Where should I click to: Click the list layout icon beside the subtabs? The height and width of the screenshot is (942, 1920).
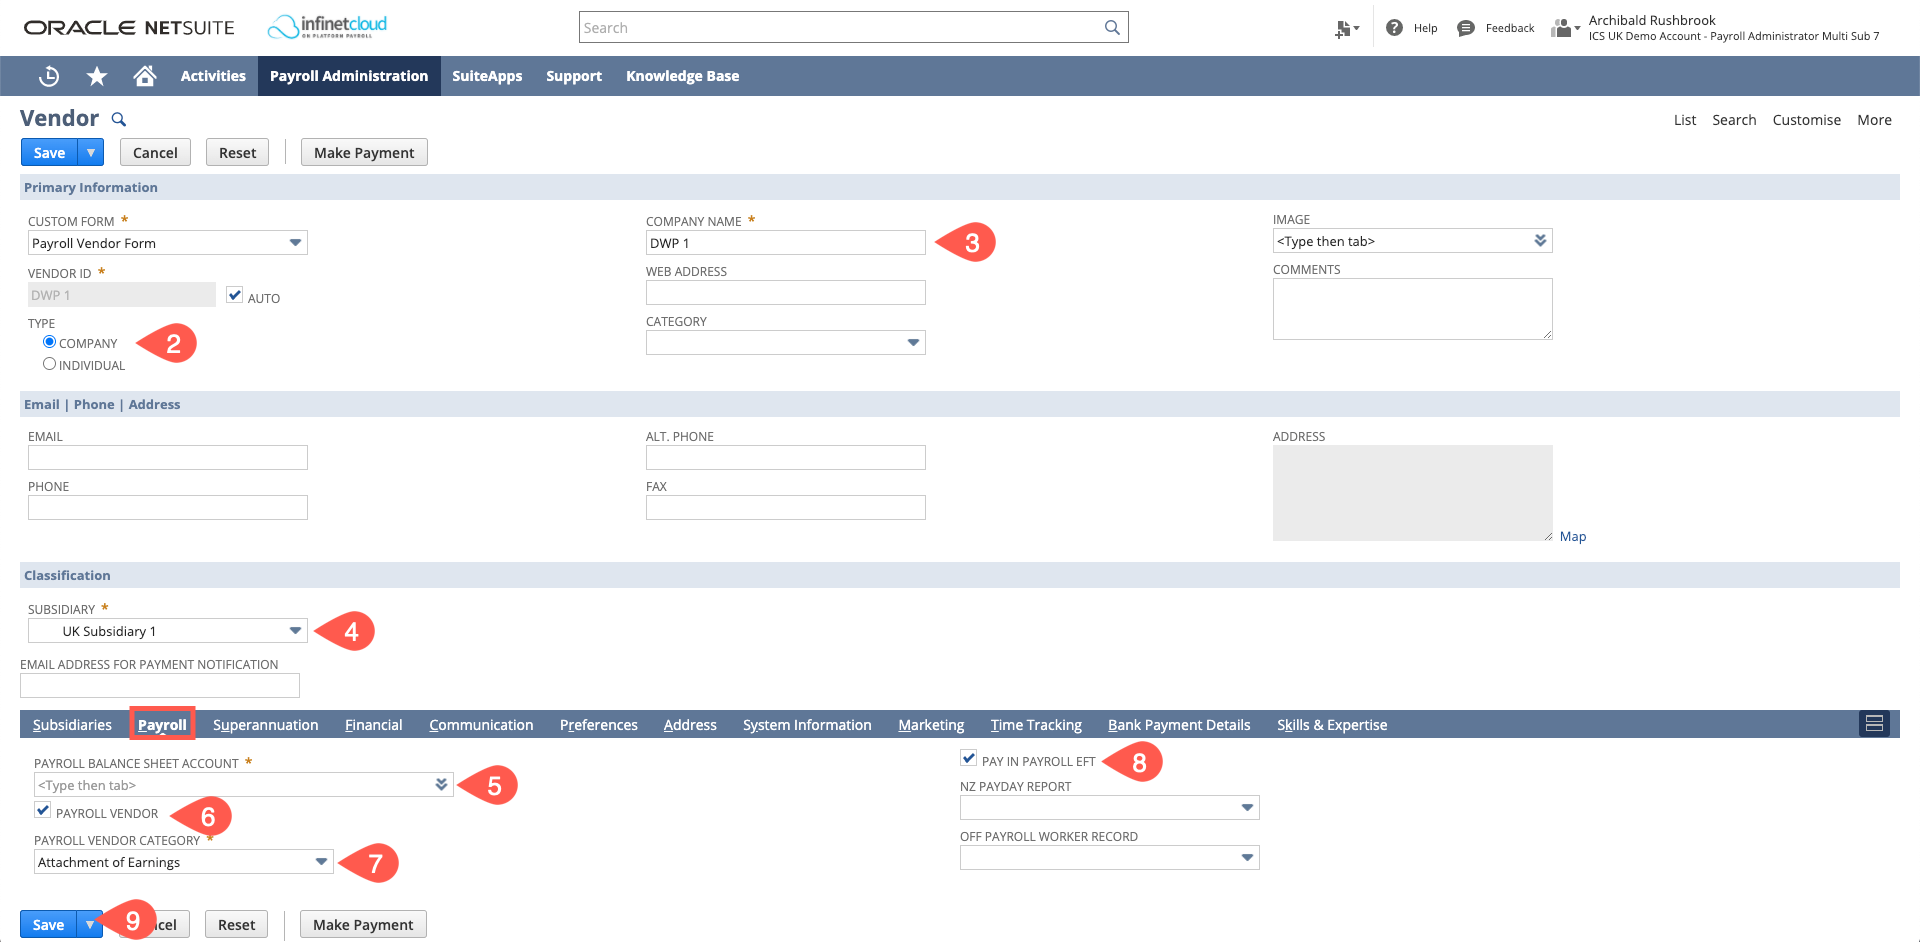tap(1875, 723)
